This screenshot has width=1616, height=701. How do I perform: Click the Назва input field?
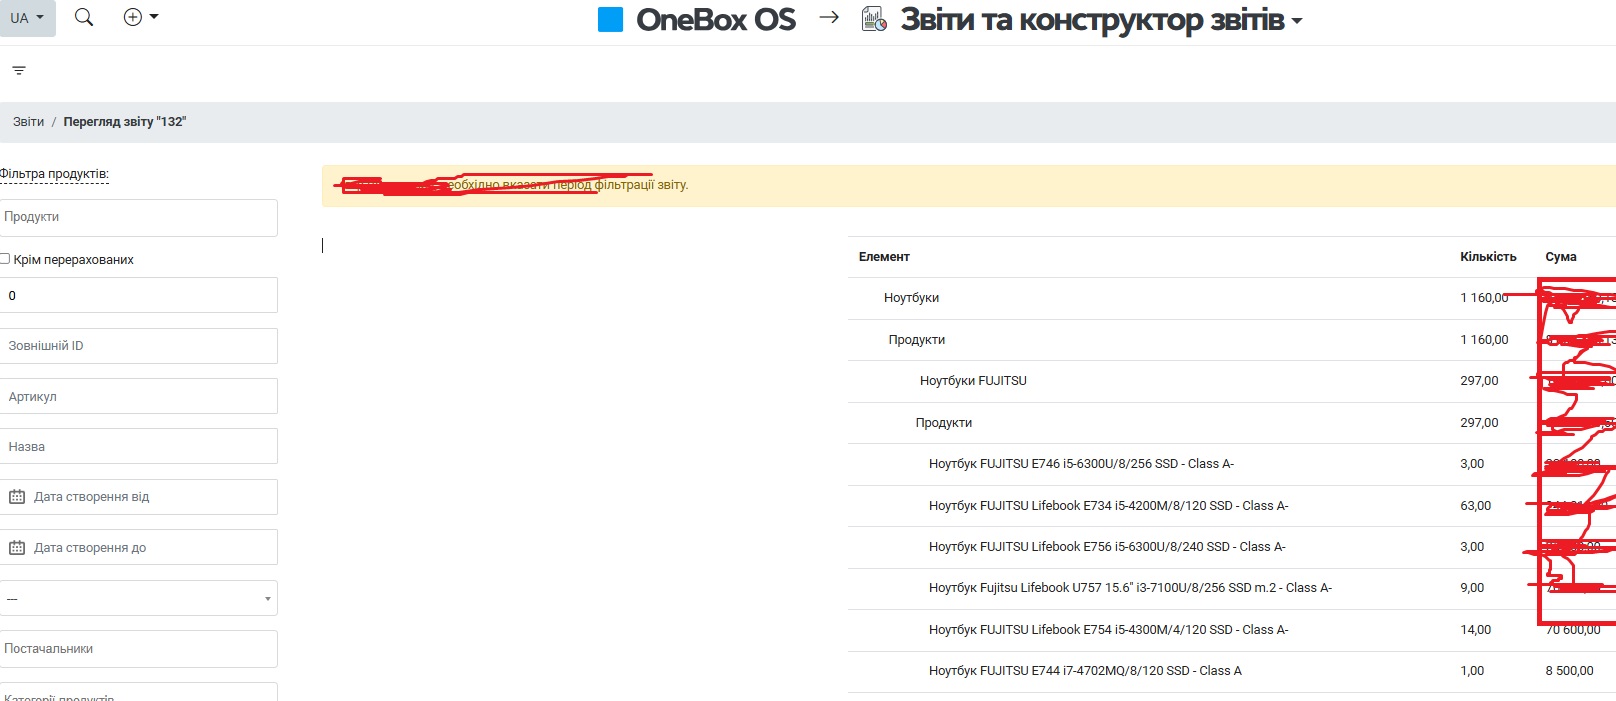pyautogui.click(x=139, y=446)
